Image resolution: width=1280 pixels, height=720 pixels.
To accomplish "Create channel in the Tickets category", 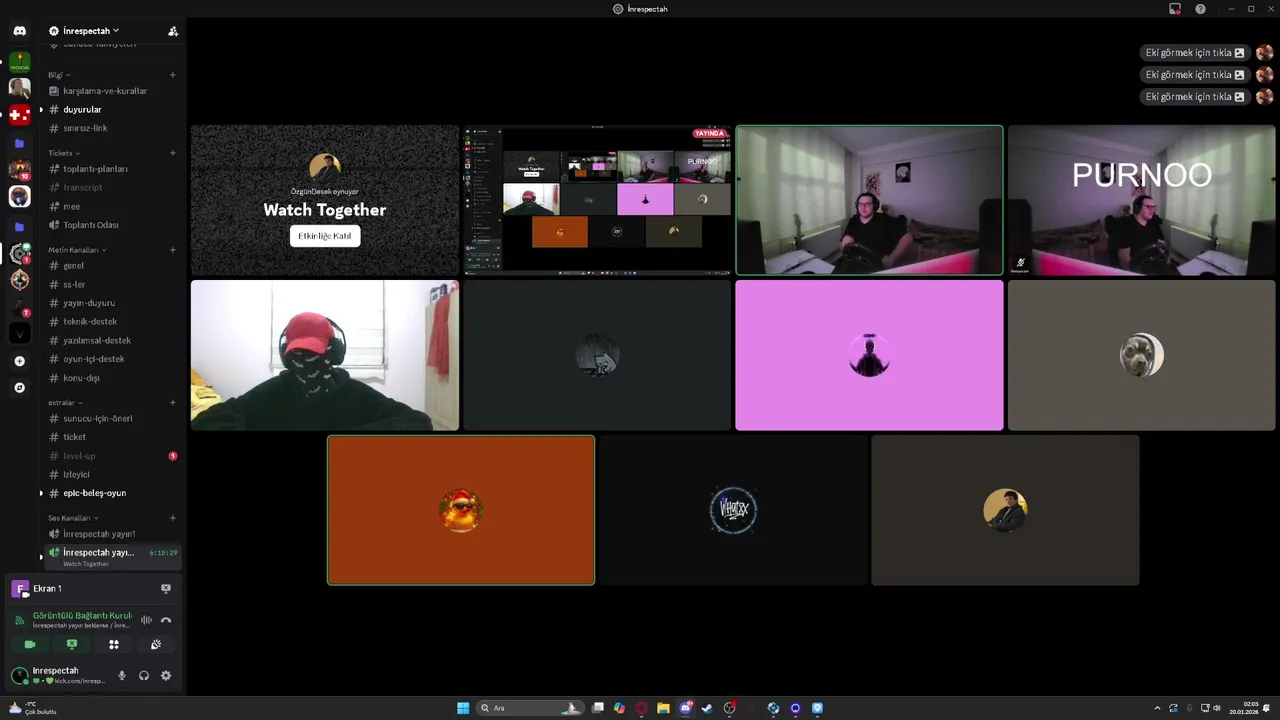I will [173, 153].
